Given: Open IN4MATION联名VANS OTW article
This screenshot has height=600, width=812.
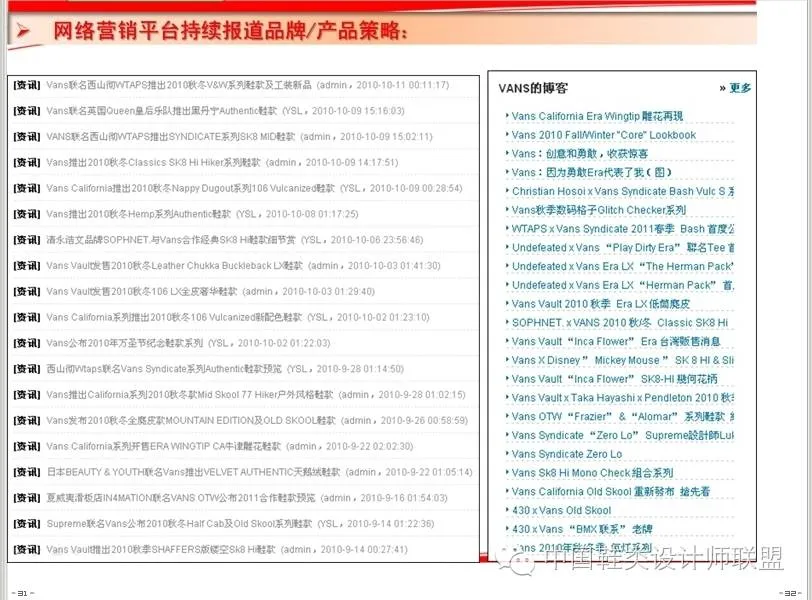Looking at the screenshot, I should pos(180,498).
